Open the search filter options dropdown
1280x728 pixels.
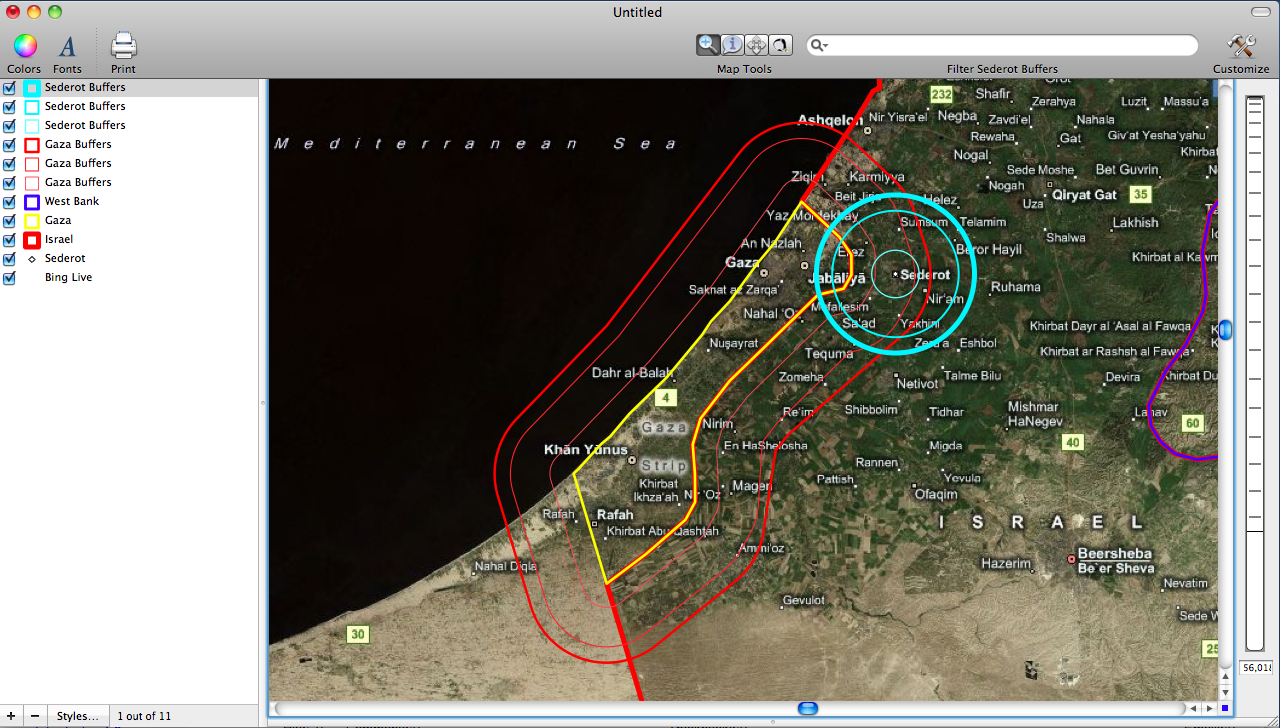point(820,45)
